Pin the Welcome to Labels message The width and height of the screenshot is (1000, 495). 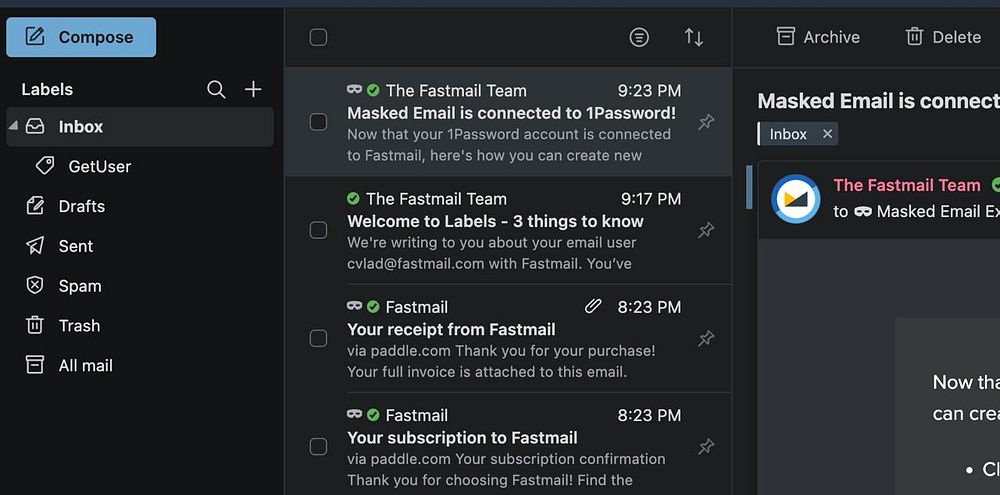(x=706, y=230)
